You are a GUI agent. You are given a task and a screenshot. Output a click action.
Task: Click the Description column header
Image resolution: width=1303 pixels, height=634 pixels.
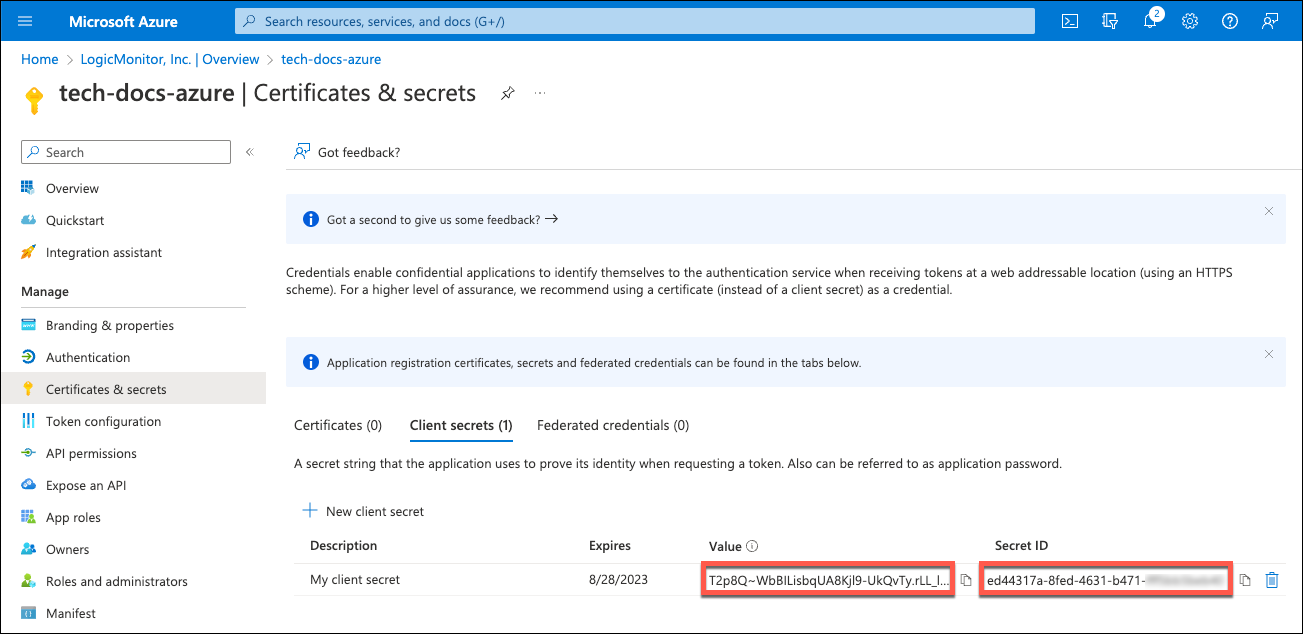tap(344, 546)
